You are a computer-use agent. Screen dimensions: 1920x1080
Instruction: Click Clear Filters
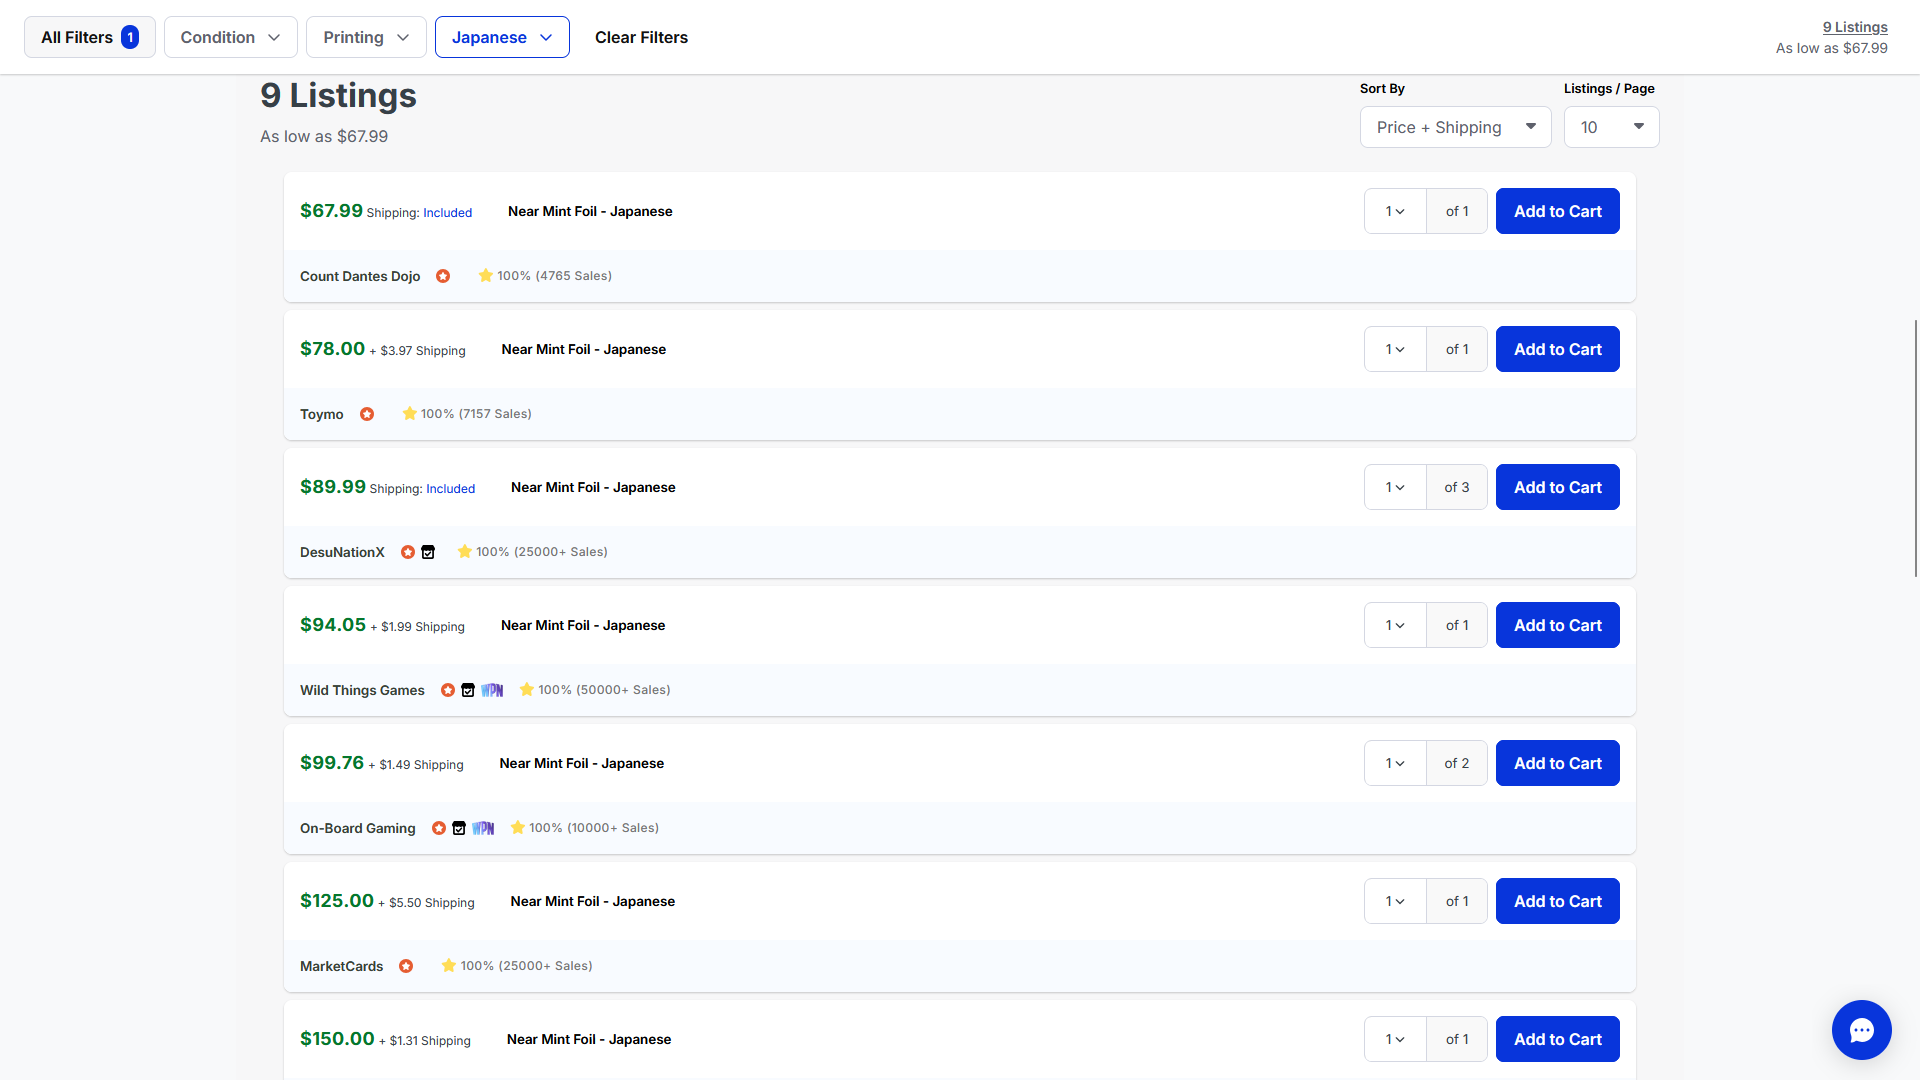pyautogui.click(x=641, y=37)
